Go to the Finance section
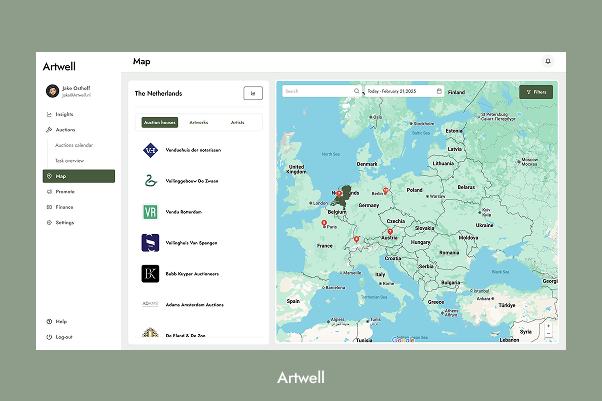 (64, 207)
